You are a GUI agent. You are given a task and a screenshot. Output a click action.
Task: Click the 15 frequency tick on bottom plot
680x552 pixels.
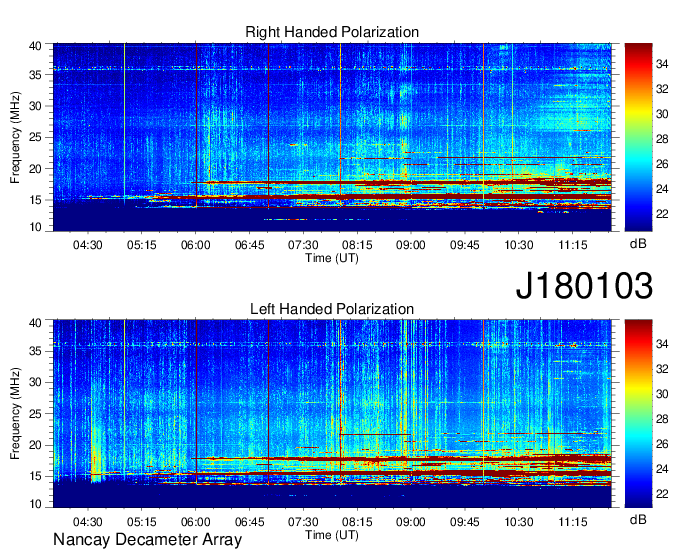click(x=35, y=476)
